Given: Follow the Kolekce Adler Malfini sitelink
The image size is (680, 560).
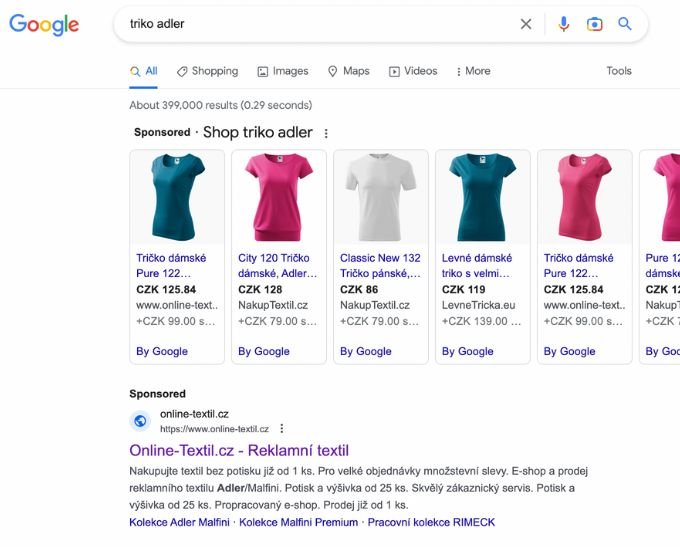Looking at the screenshot, I should pyautogui.click(x=179, y=522).
